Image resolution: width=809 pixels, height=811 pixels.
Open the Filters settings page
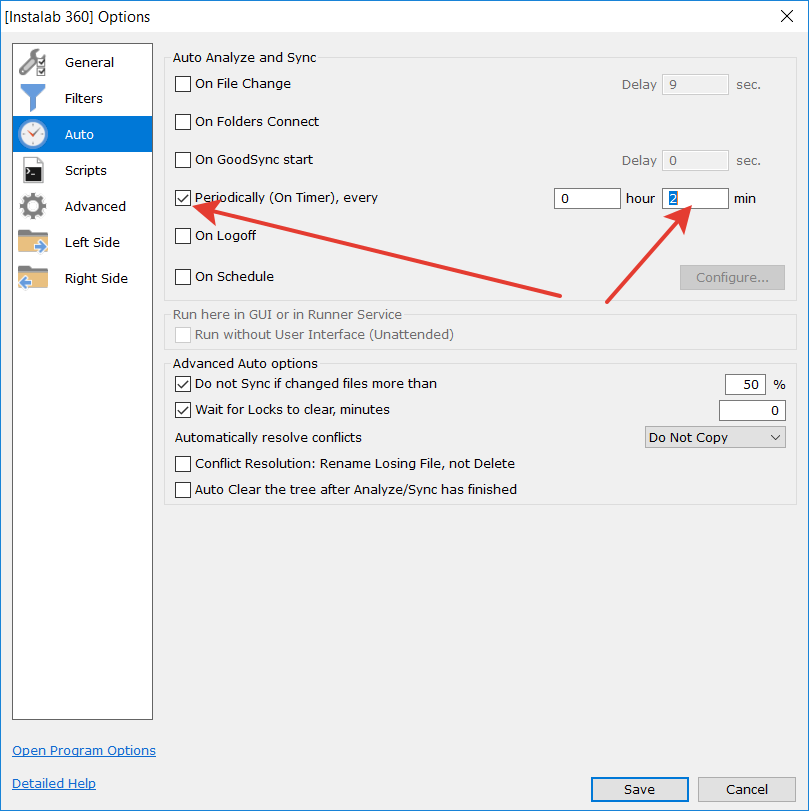click(83, 98)
